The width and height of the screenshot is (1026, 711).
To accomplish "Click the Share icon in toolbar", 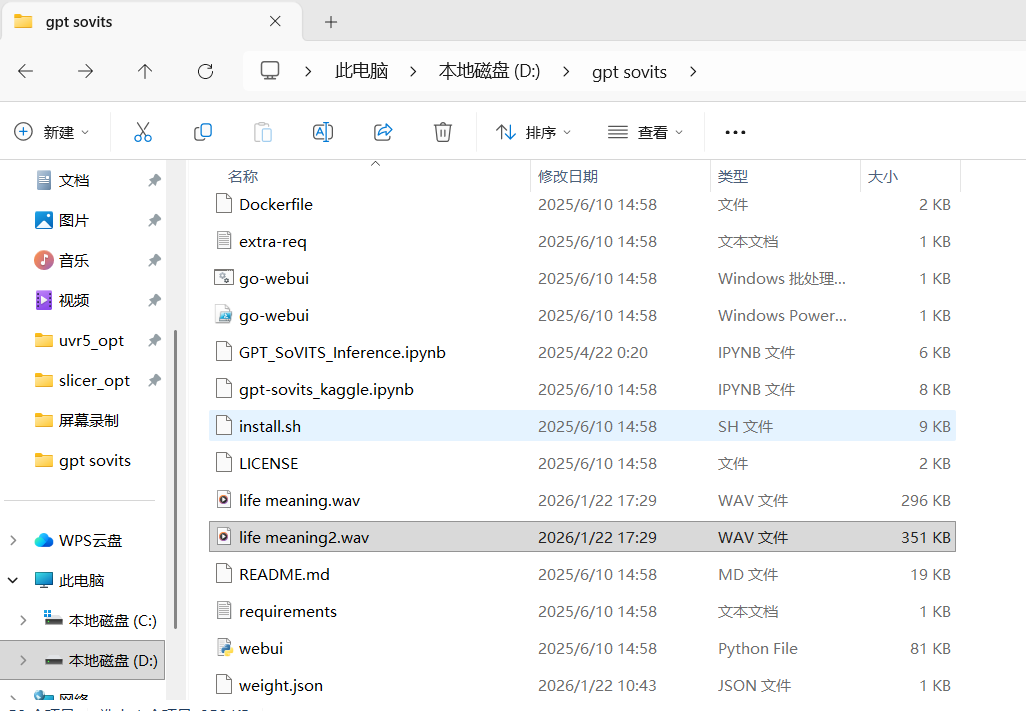I will click(383, 132).
